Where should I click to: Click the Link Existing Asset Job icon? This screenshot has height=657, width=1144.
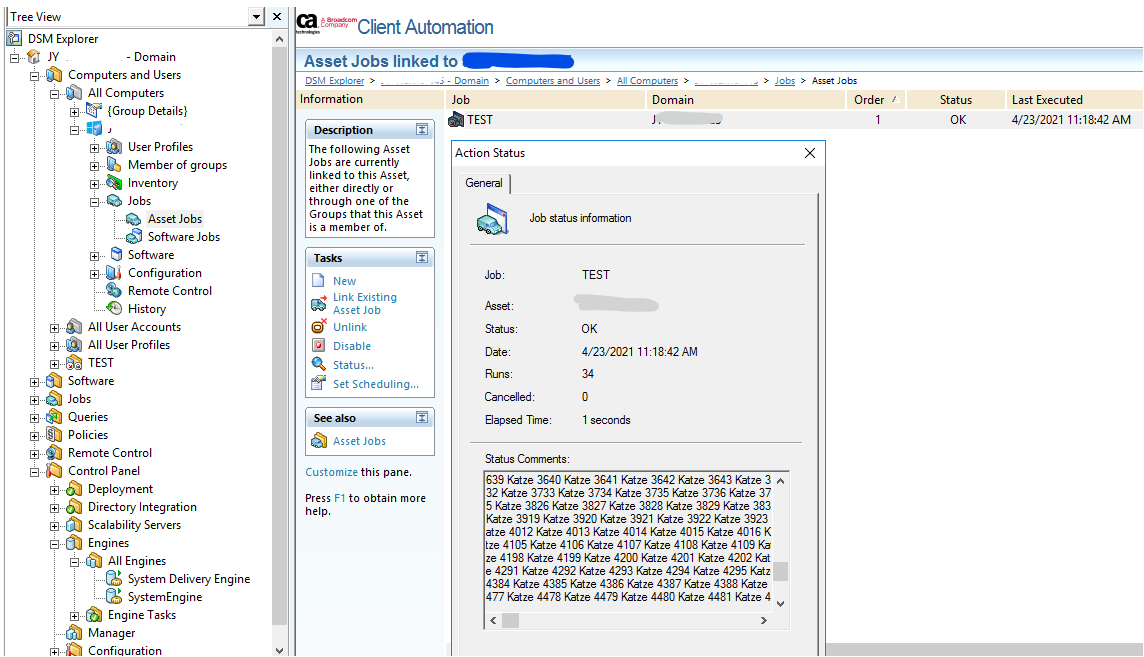point(319,303)
